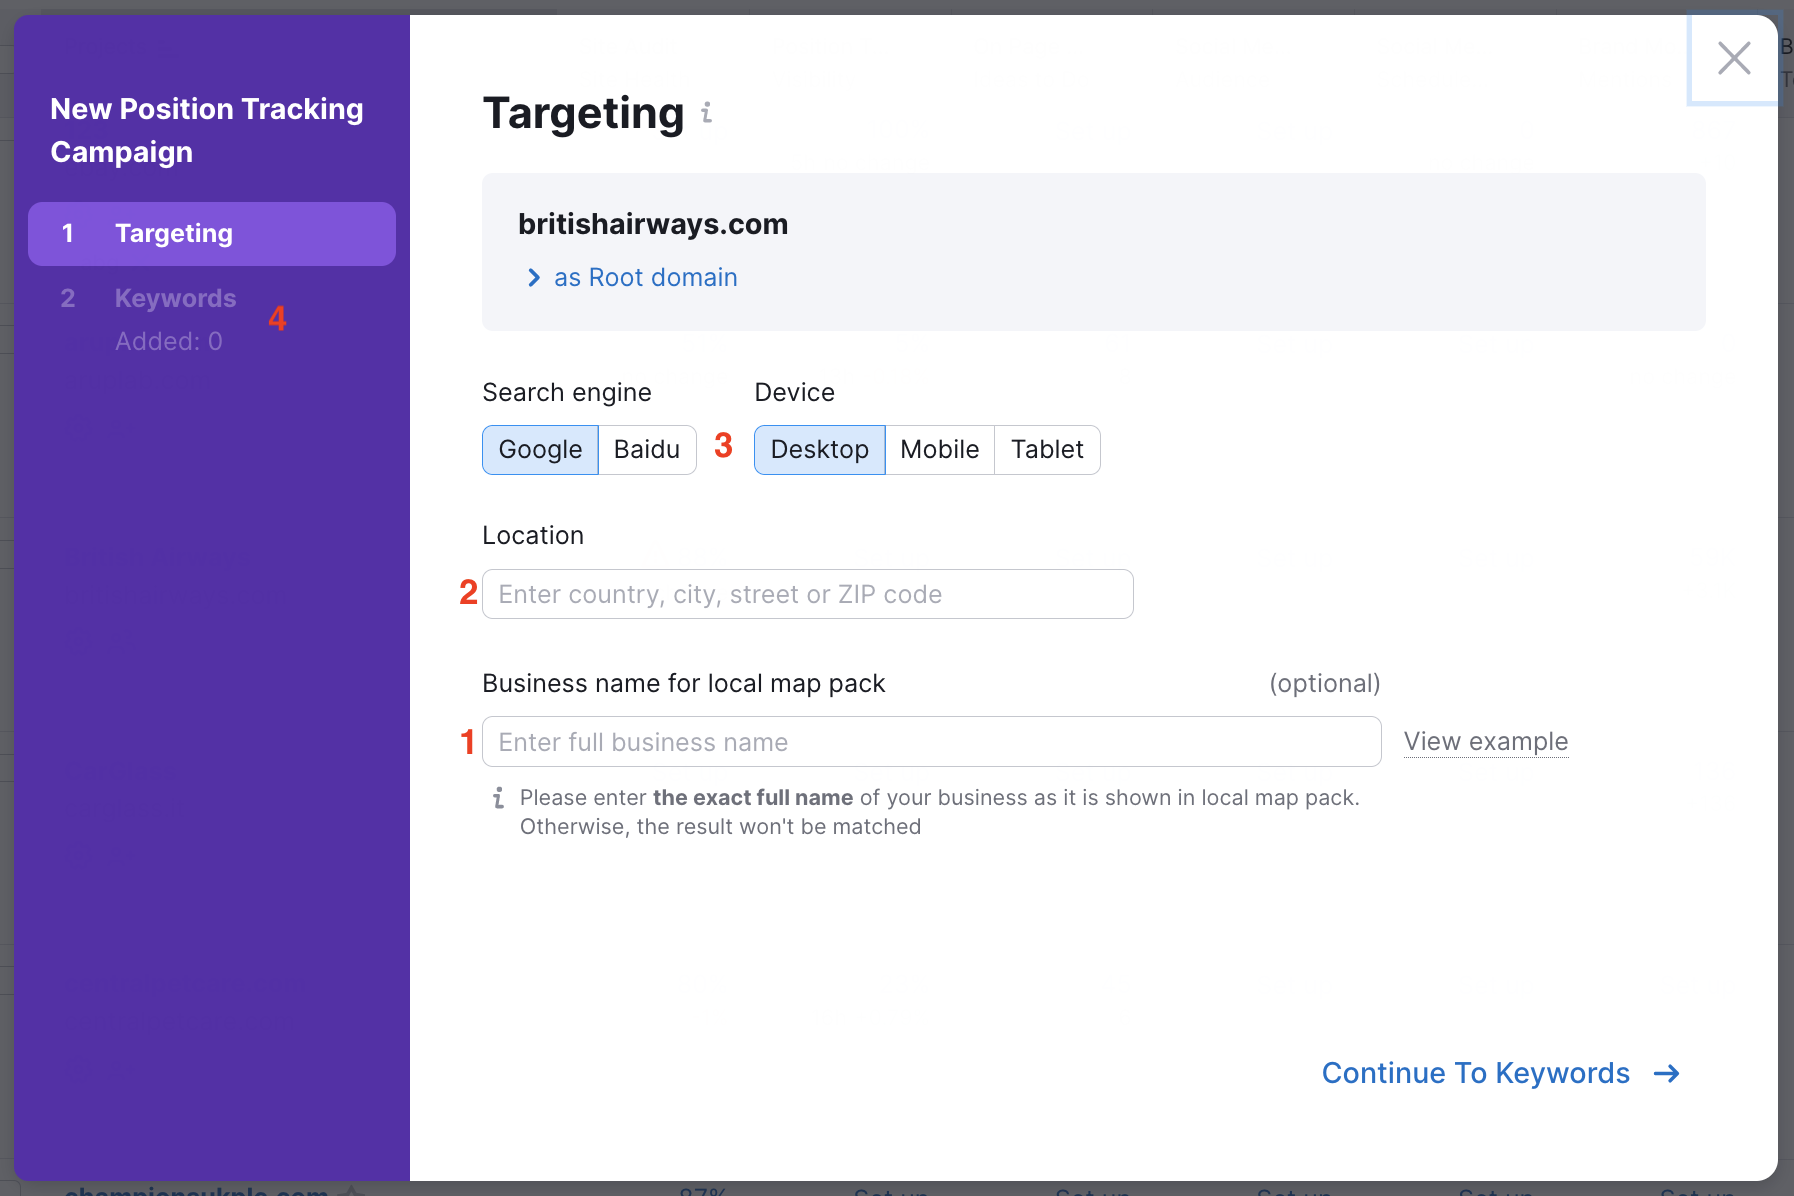Expand the chevron before 'as Root domain'

point(534,278)
